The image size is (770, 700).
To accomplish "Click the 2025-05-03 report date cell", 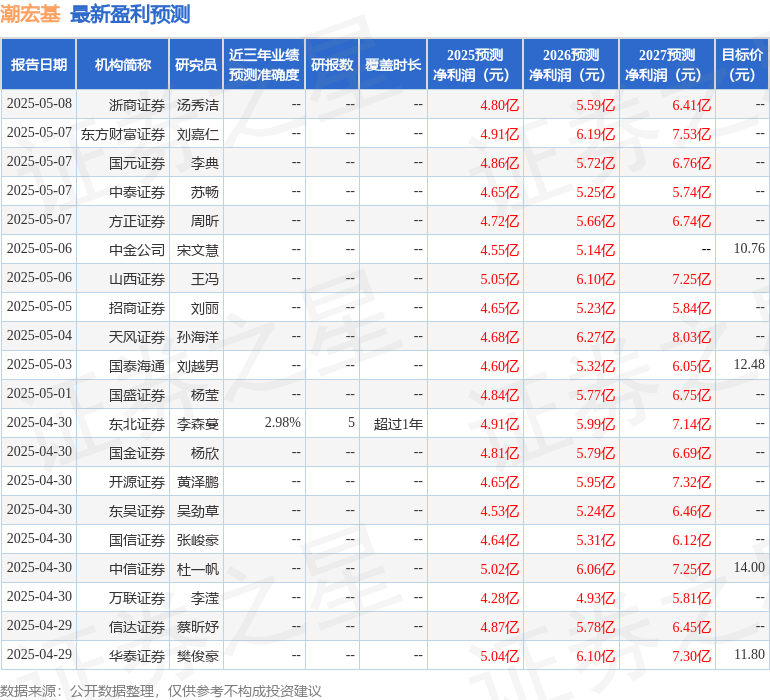I will point(39,364).
